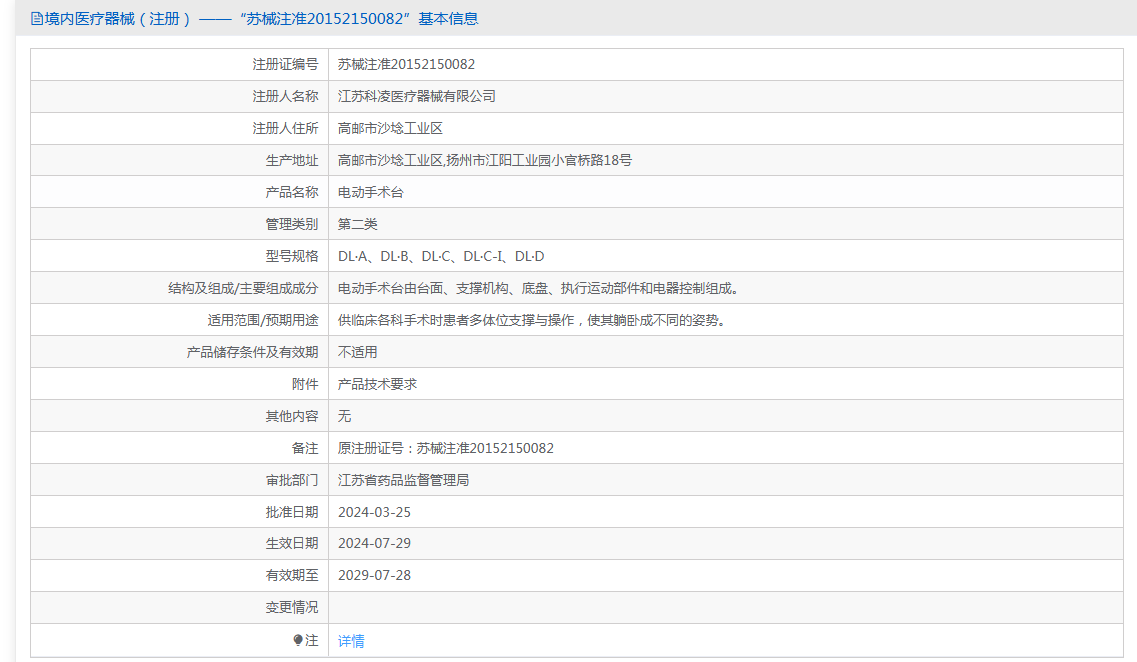Click the 注册人住所 label

[285, 128]
